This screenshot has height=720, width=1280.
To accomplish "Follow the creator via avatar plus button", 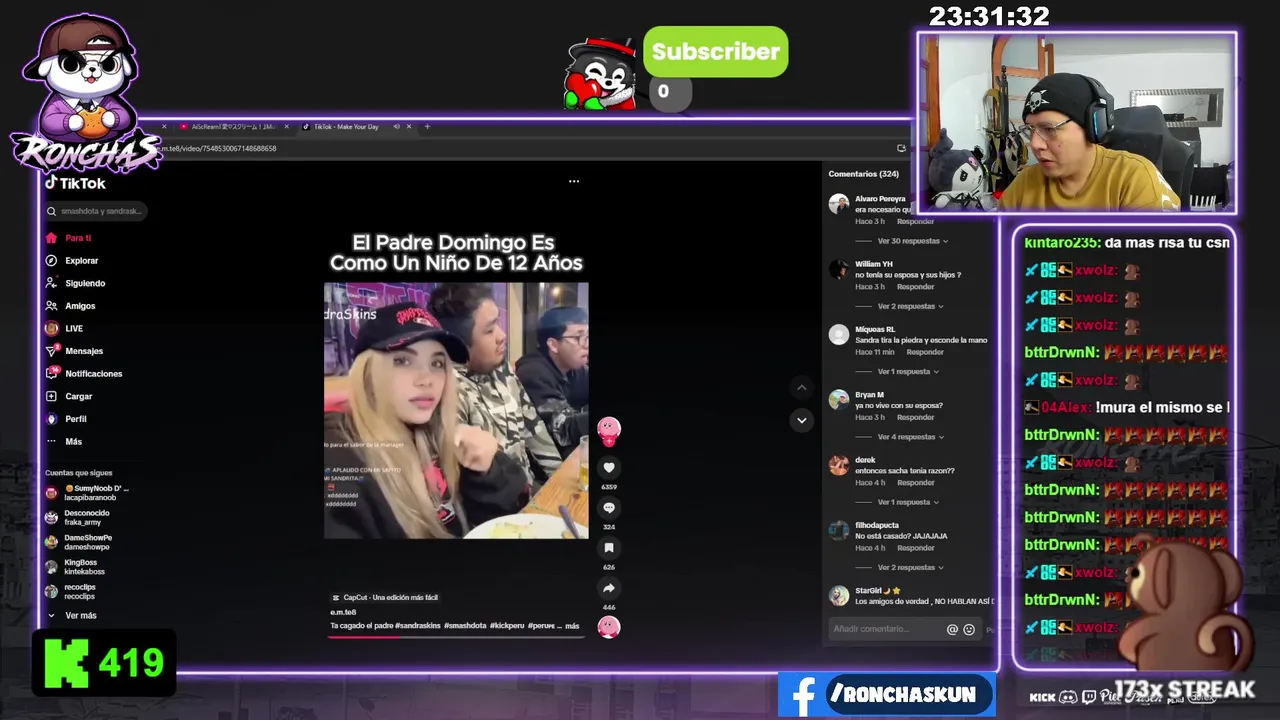I will pos(609,441).
